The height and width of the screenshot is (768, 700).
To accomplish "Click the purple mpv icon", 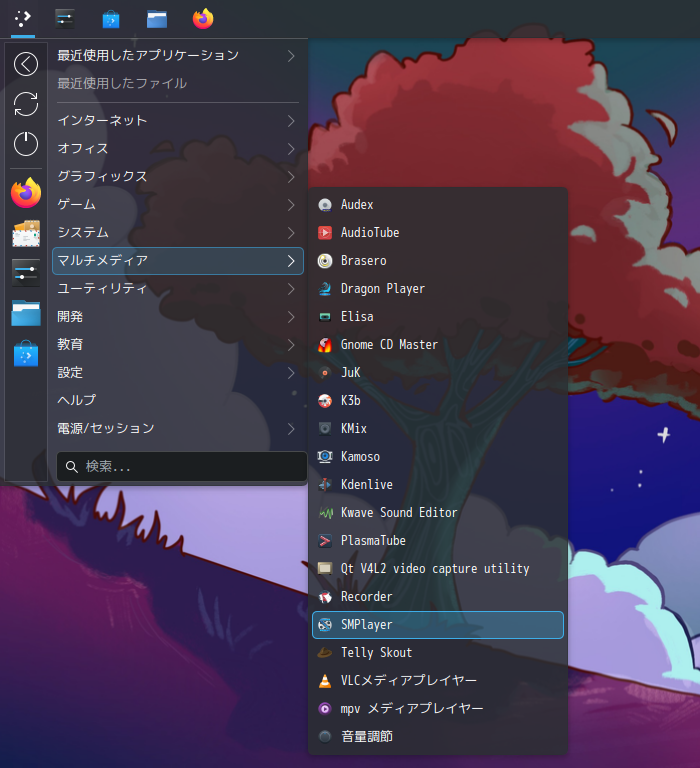I will [x=325, y=709].
